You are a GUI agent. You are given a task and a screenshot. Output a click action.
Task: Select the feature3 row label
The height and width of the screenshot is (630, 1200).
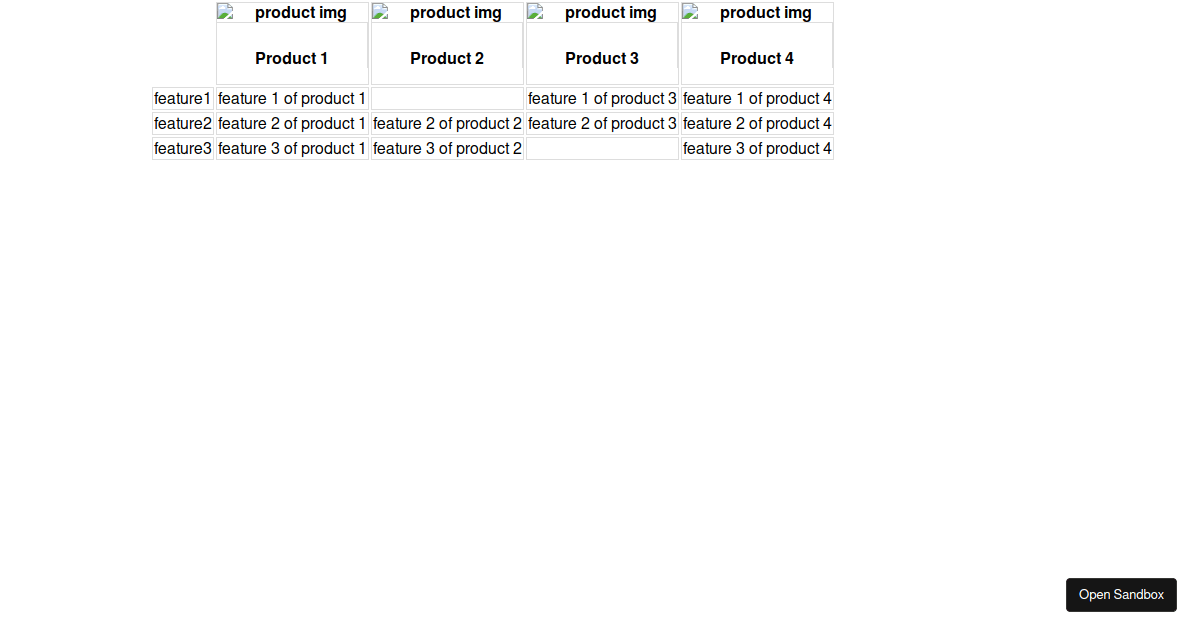coord(183,148)
